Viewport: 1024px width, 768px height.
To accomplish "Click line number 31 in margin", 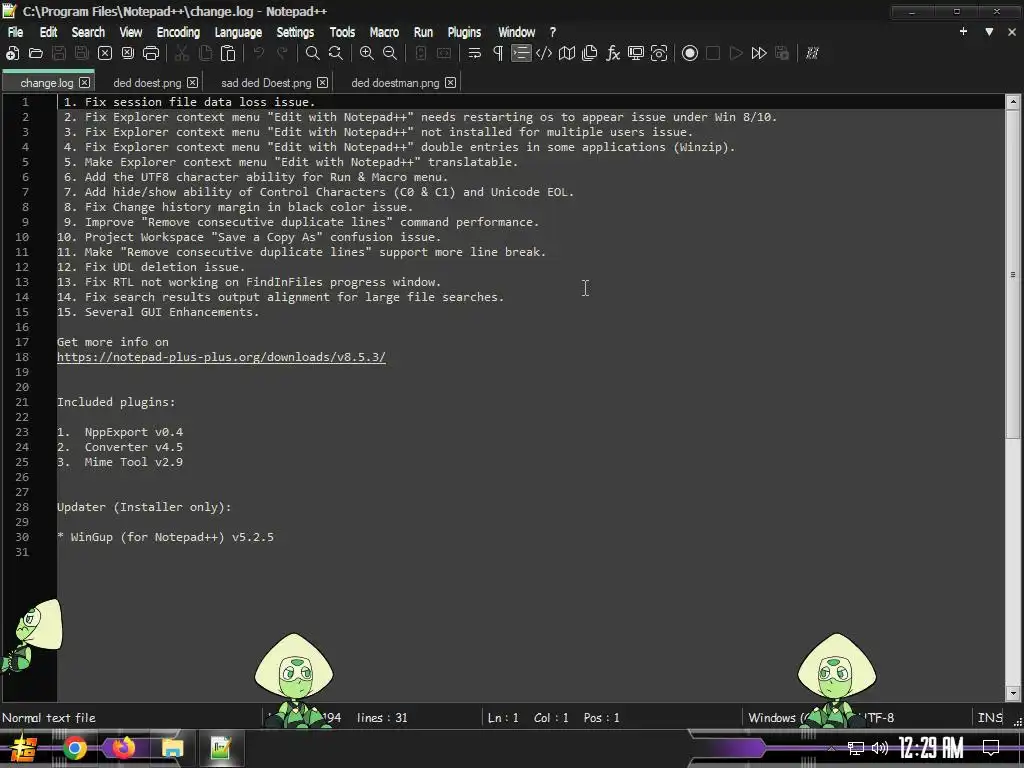I will [22, 552].
